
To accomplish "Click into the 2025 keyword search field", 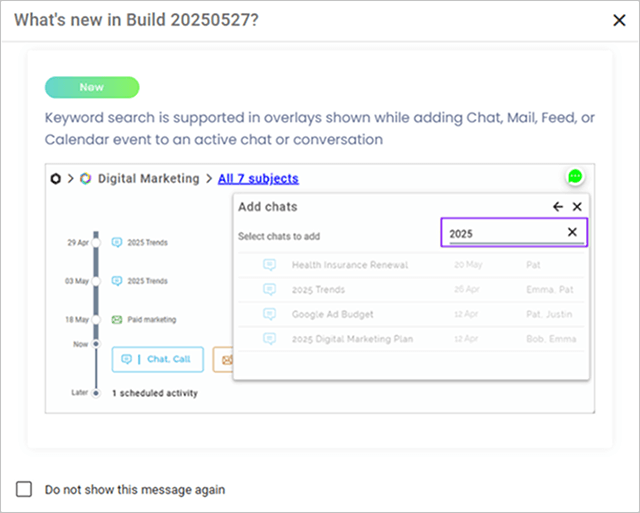I will tap(508, 233).
